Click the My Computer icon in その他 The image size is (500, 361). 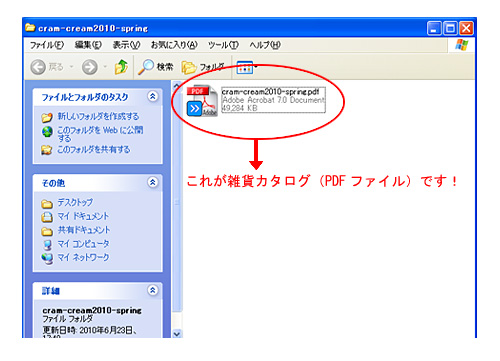tap(48, 245)
